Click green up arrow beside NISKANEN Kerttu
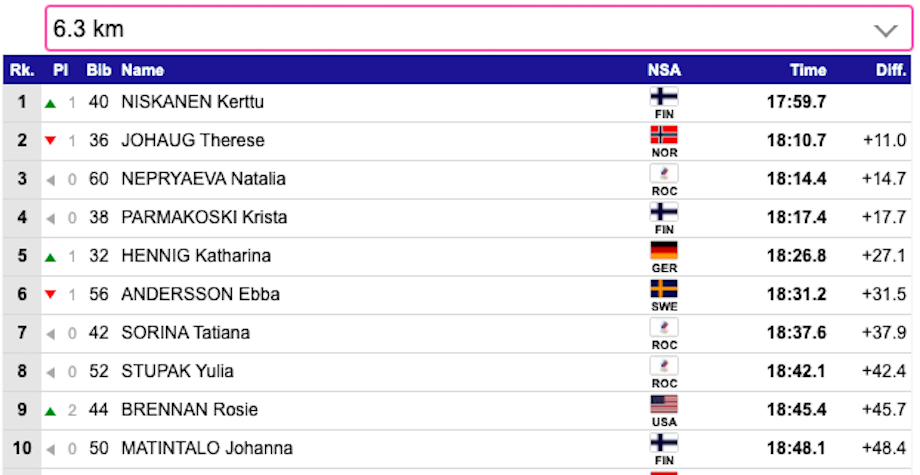 50,104
